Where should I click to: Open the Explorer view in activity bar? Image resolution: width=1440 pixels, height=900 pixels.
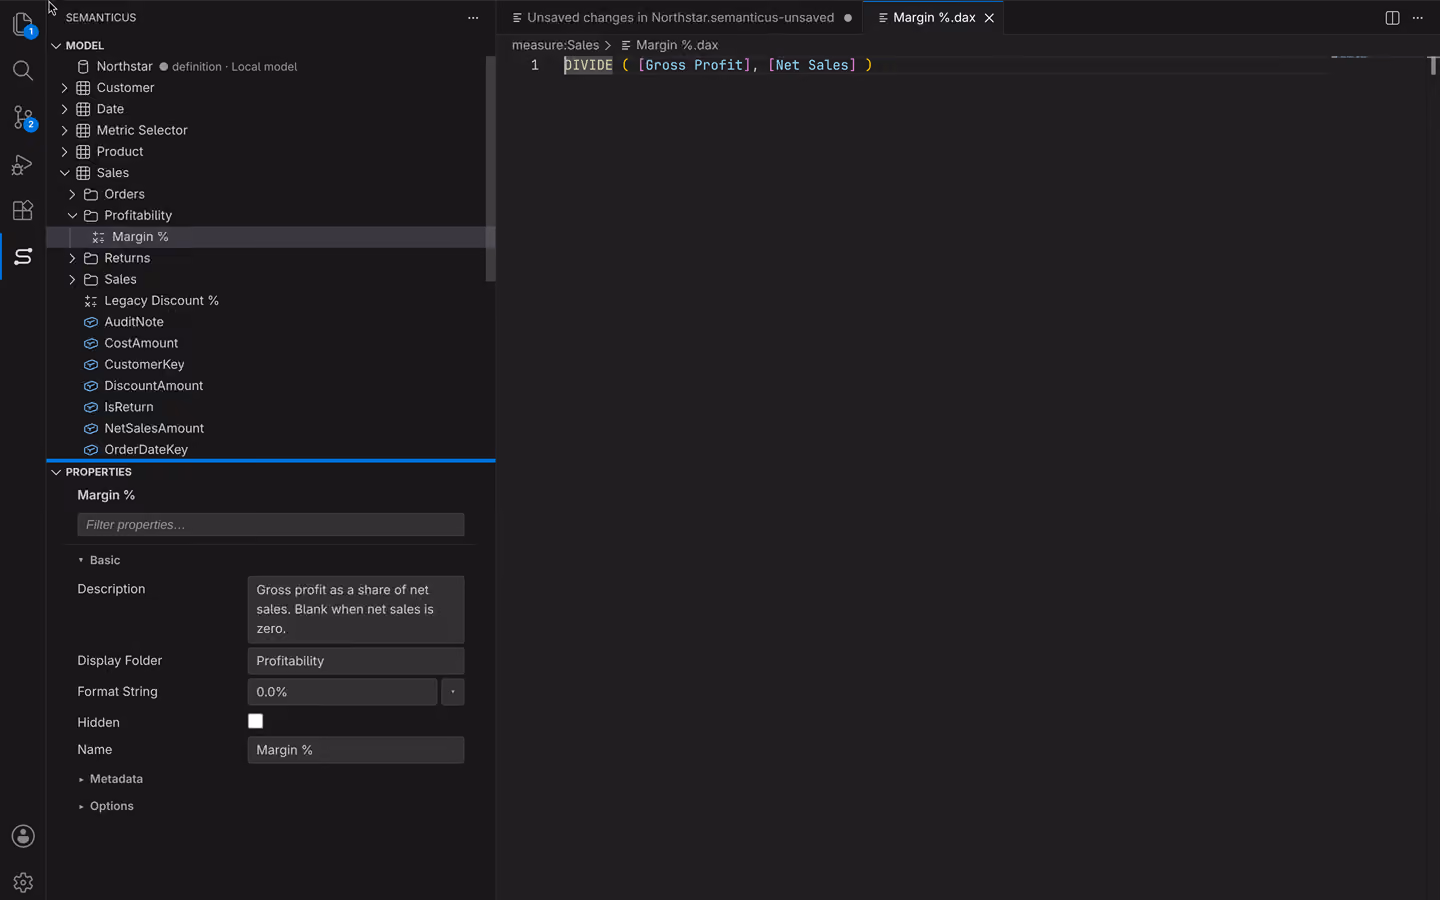tap(23, 23)
